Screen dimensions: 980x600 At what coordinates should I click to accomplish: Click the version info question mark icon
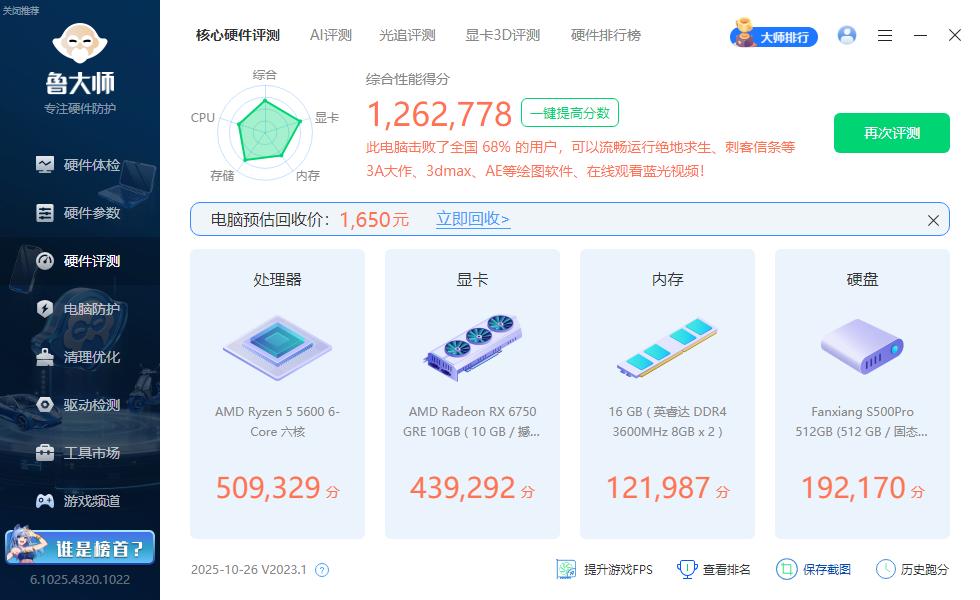point(322,570)
